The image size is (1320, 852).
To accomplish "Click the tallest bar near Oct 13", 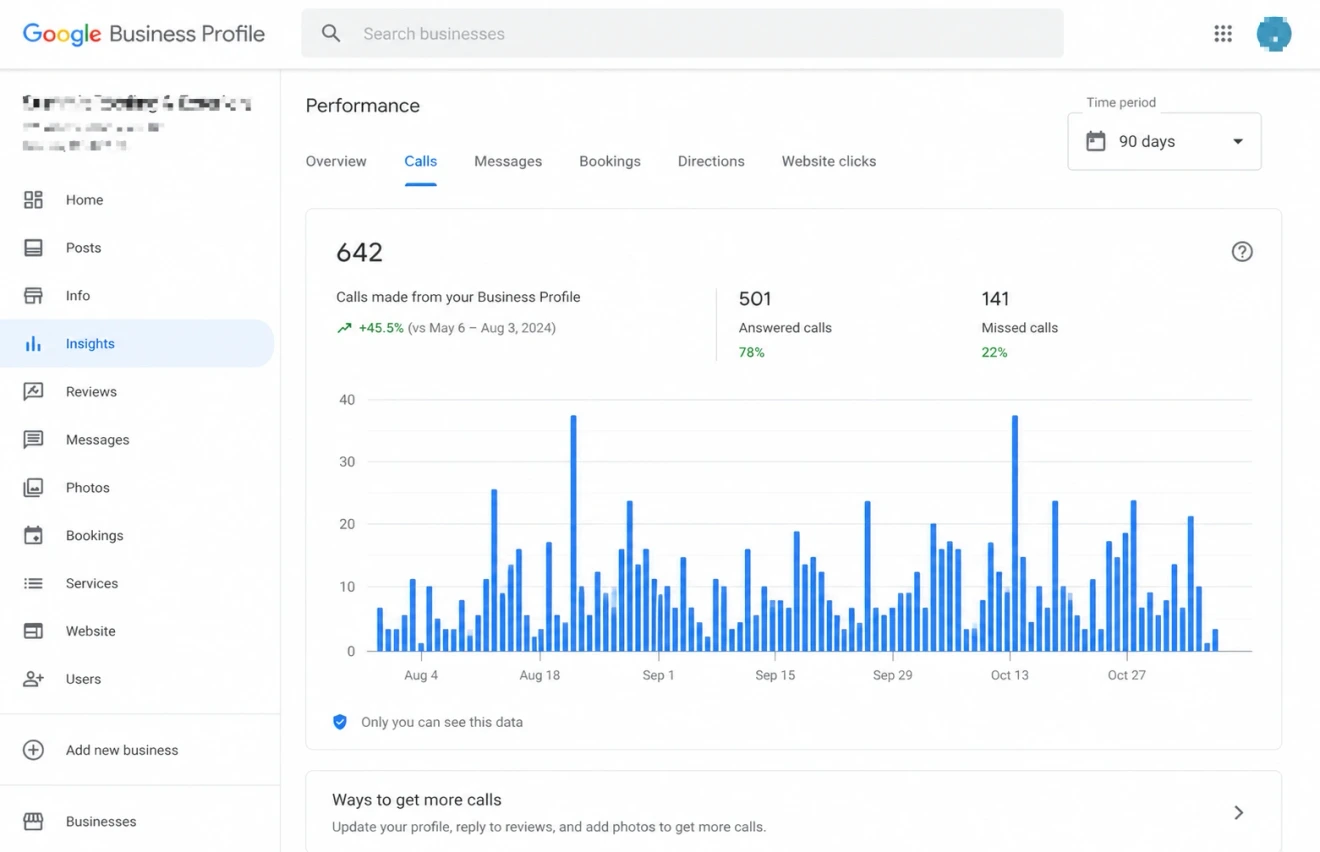I will tap(1014, 530).
